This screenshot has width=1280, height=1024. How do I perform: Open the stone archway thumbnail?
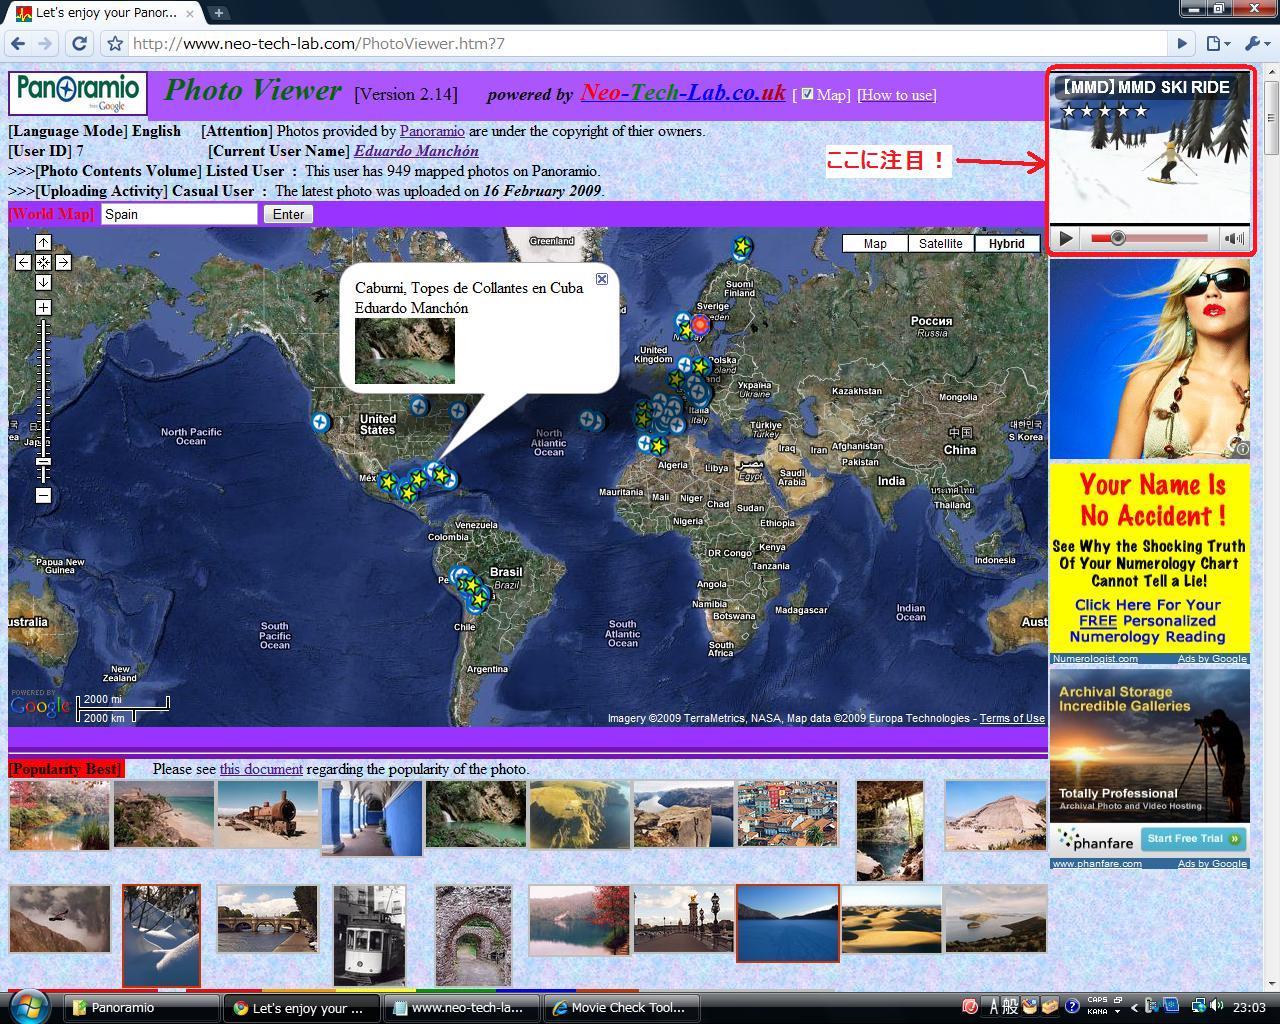[x=474, y=935]
